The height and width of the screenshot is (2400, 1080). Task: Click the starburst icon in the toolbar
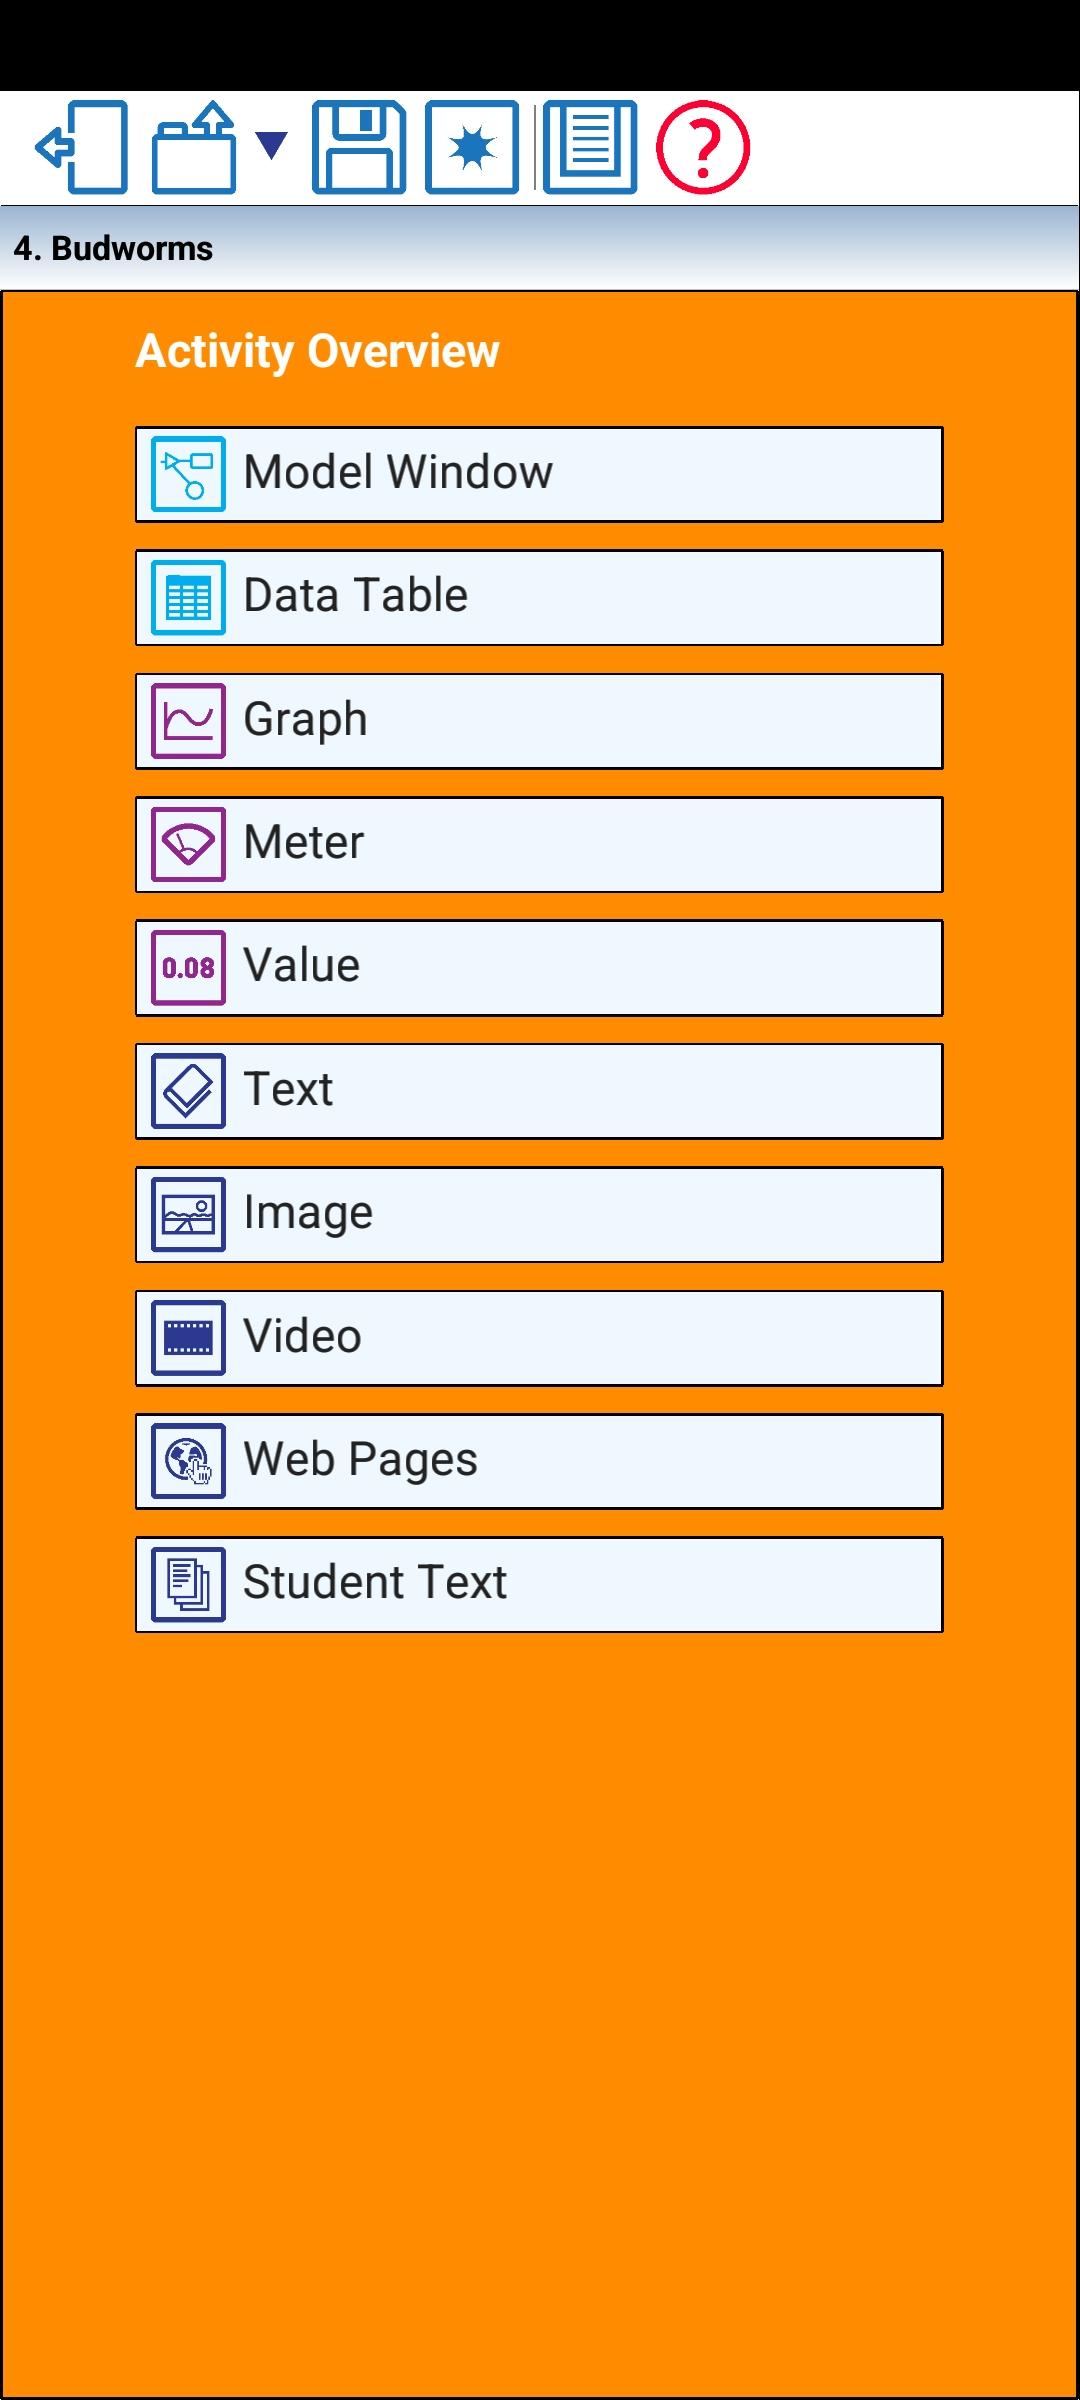pos(472,147)
